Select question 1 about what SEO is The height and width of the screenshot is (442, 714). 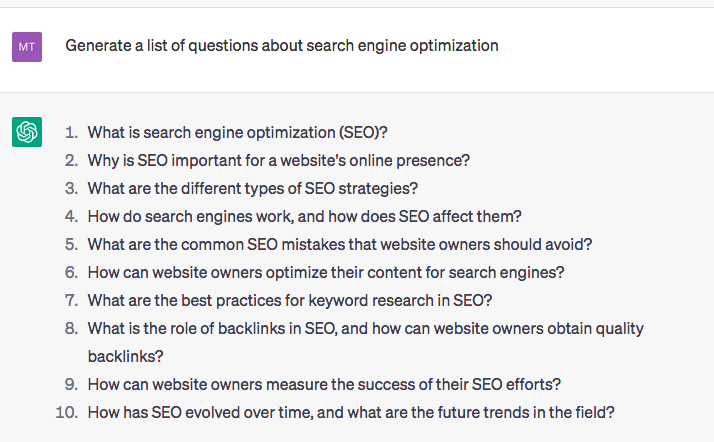tap(237, 132)
